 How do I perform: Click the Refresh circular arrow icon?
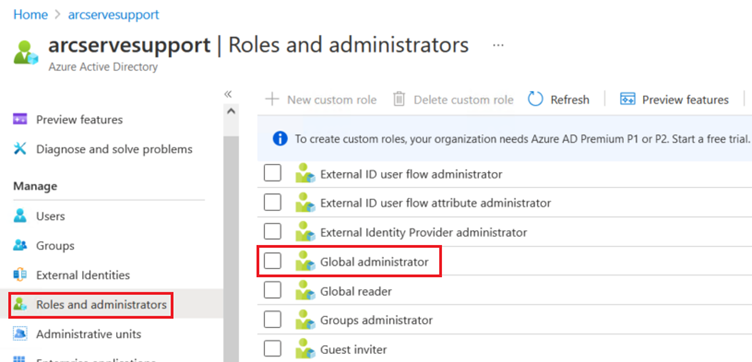pyautogui.click(x=535, y=99)
